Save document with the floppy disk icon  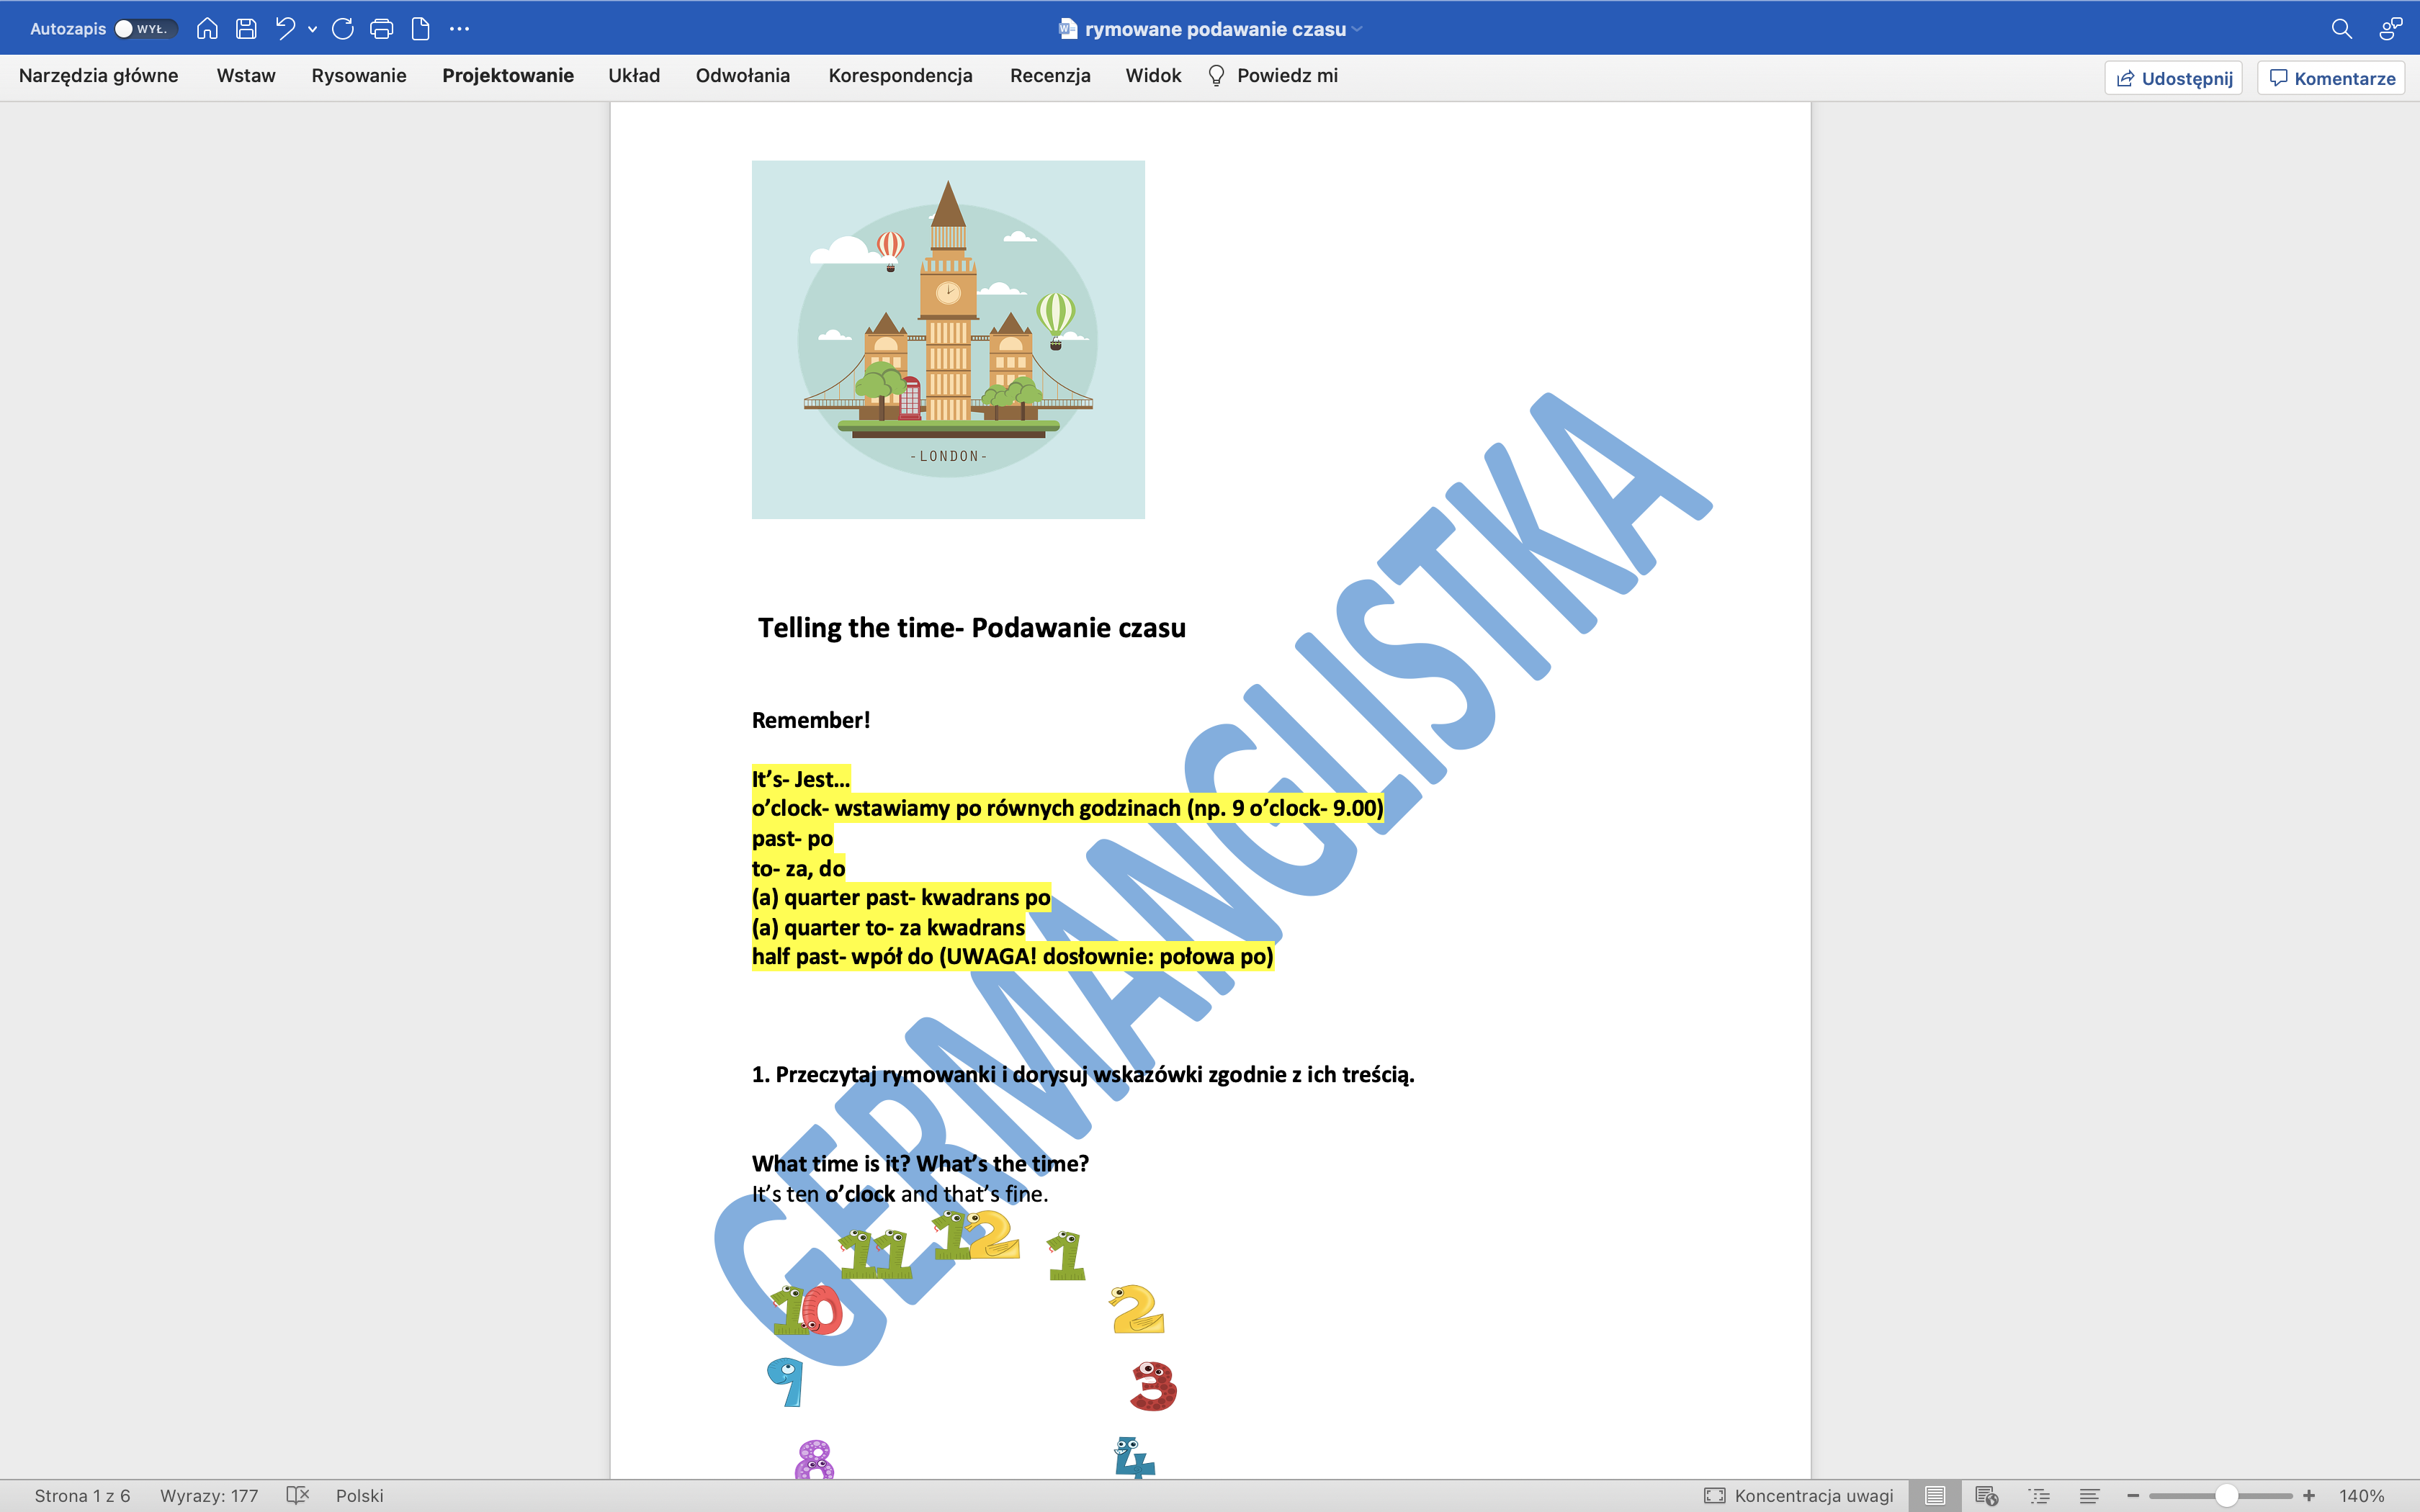246,29
